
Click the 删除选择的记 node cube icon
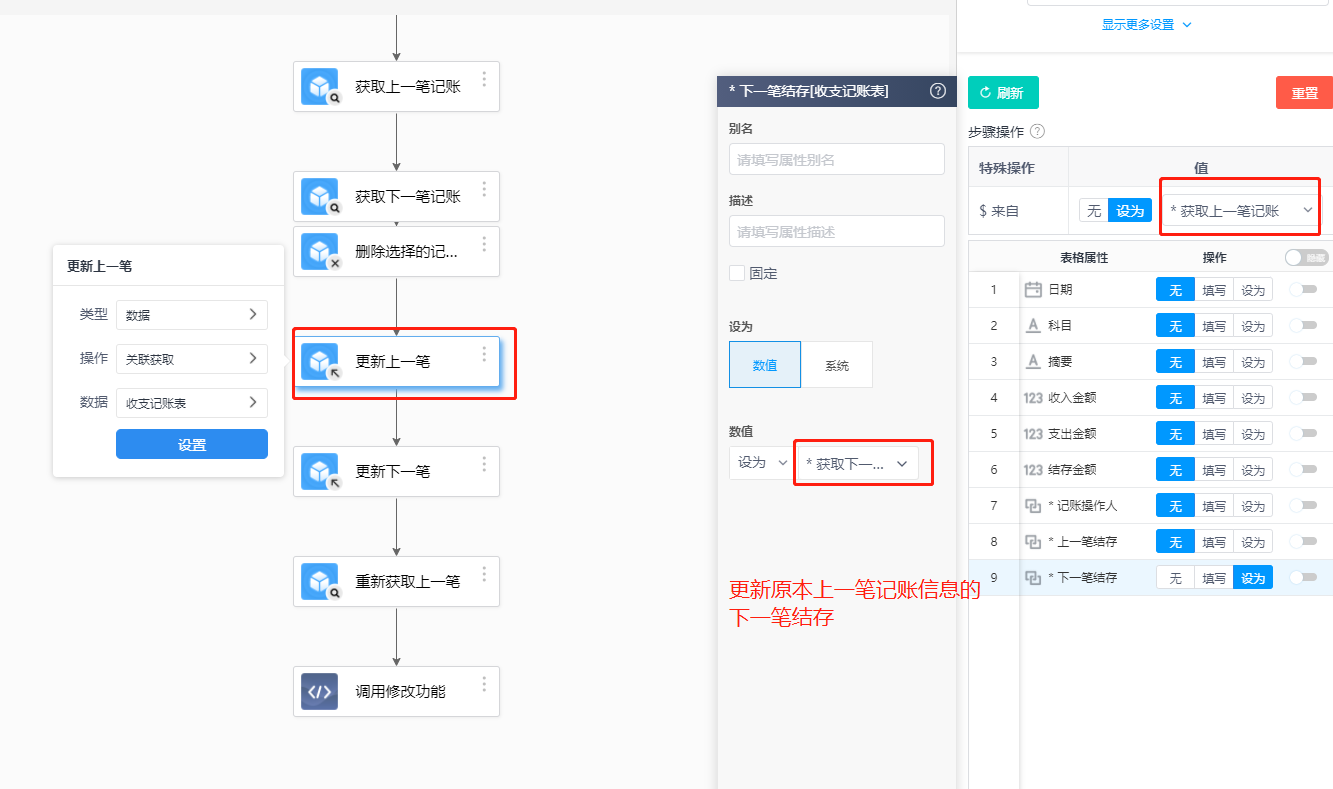tap(320, 252)
